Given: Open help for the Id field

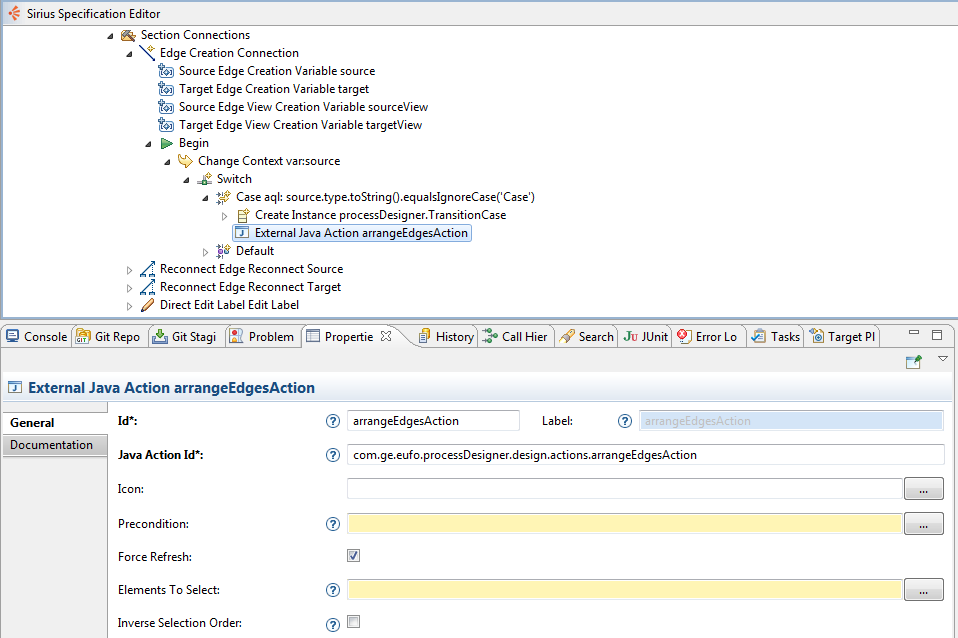Looking at the screenshot, I should coord(332,421).
